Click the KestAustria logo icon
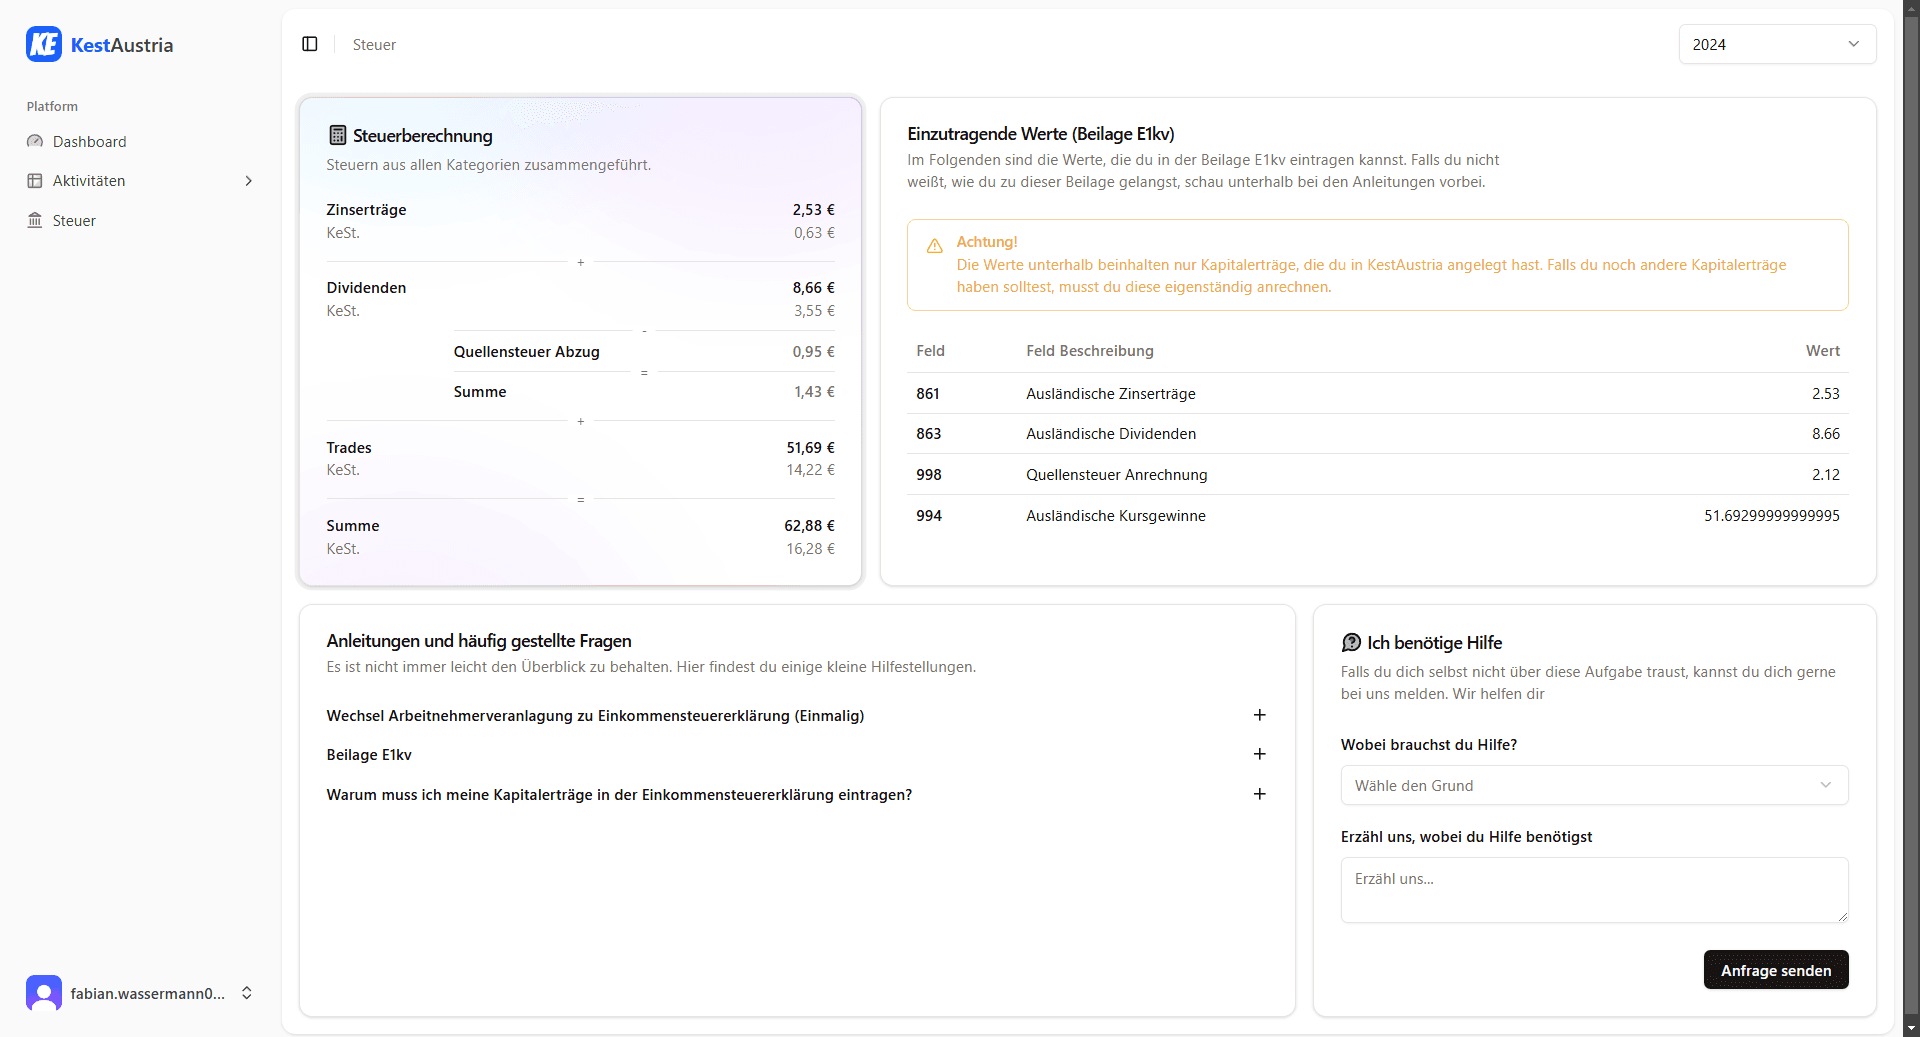 click(44, 44)
